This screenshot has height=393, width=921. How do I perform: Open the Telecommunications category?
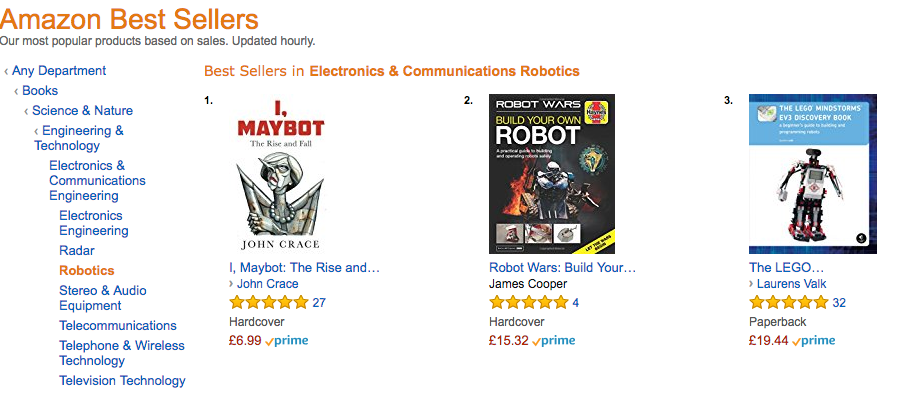click(x=117, y=326)
